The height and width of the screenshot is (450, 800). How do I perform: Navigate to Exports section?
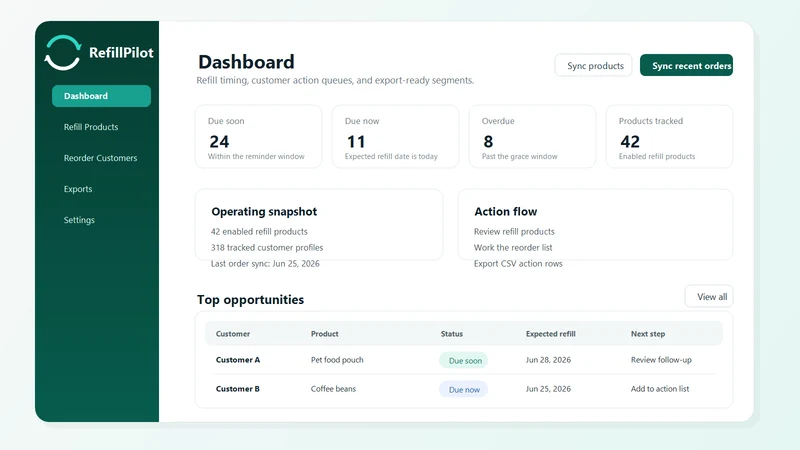point(78,189)
